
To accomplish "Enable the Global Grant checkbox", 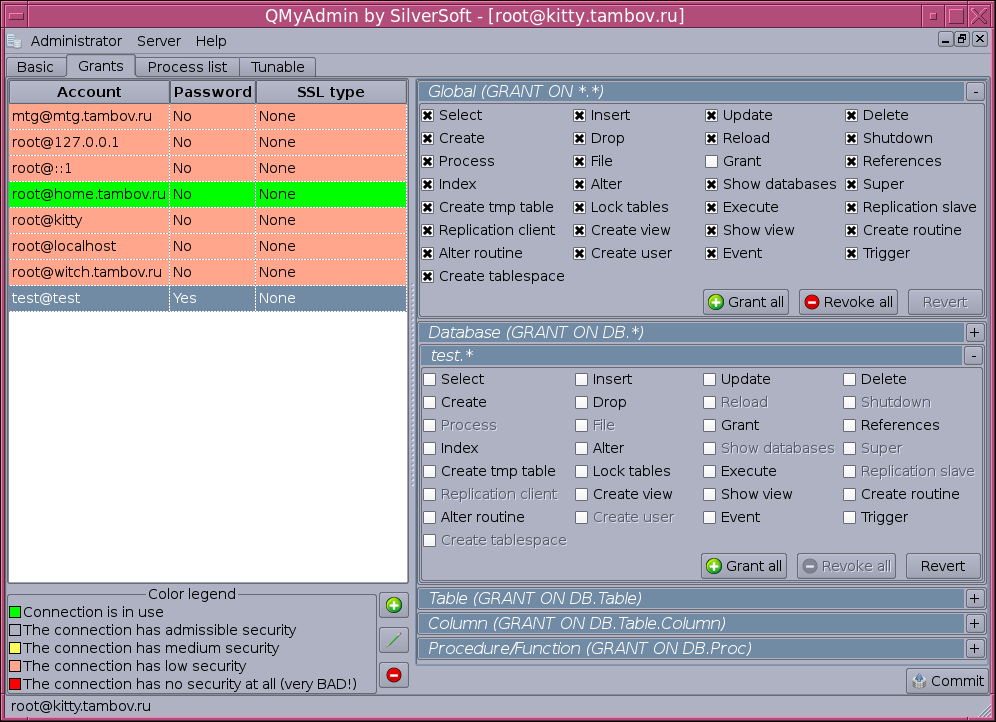I will (x=711, y=161).
